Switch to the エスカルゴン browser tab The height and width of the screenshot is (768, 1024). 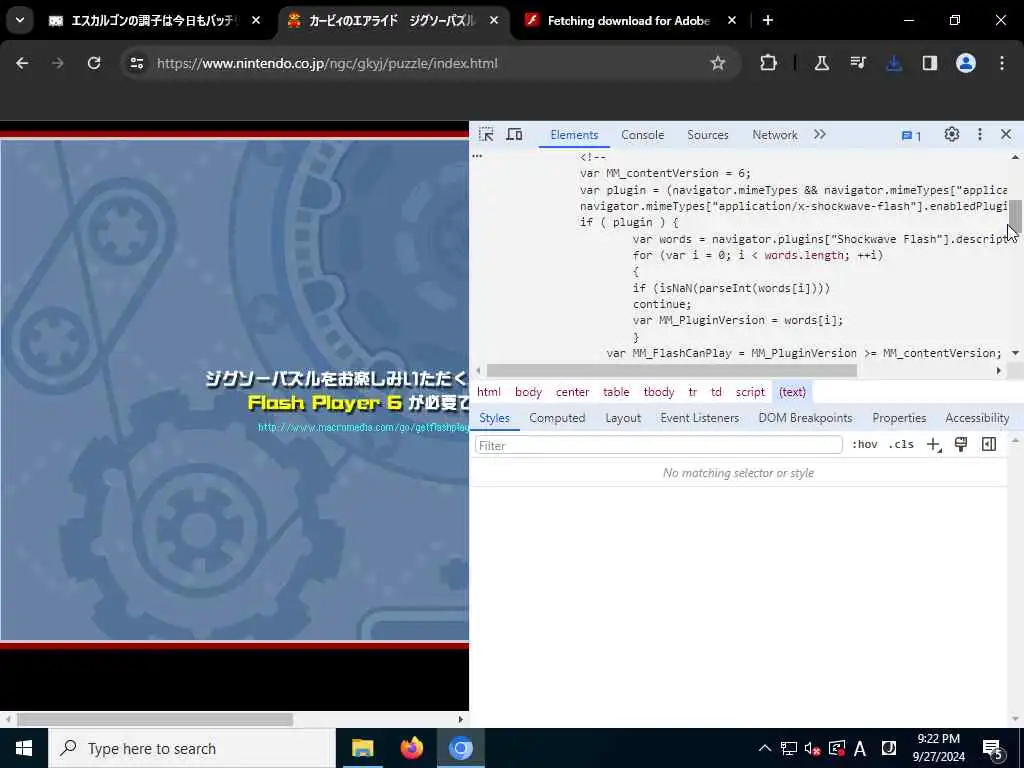[x=155, y=20]
